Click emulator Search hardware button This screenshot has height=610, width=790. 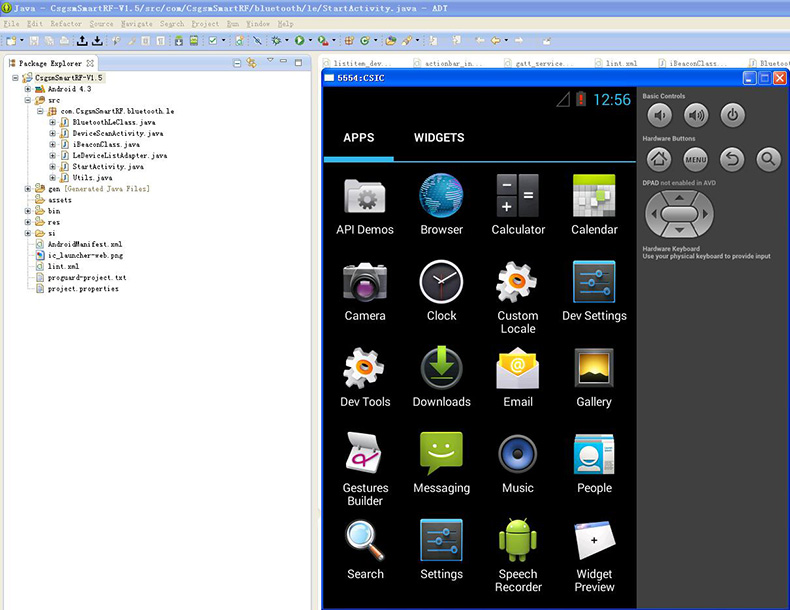point(768,159)
